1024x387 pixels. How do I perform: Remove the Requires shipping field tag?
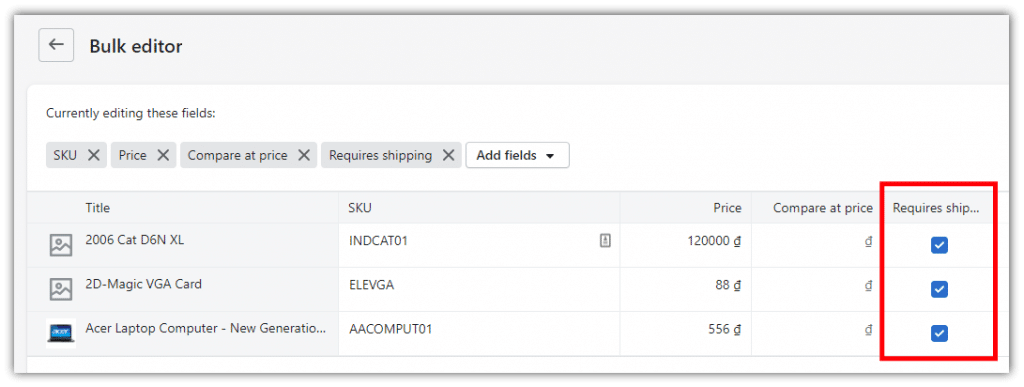[x=448, y=155]
